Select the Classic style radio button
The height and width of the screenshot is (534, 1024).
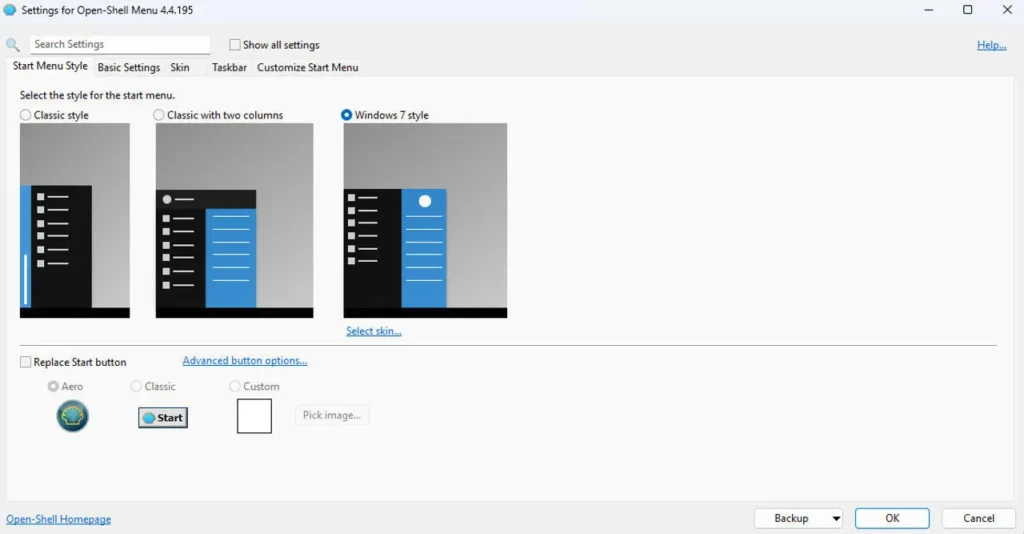point(26,115)
